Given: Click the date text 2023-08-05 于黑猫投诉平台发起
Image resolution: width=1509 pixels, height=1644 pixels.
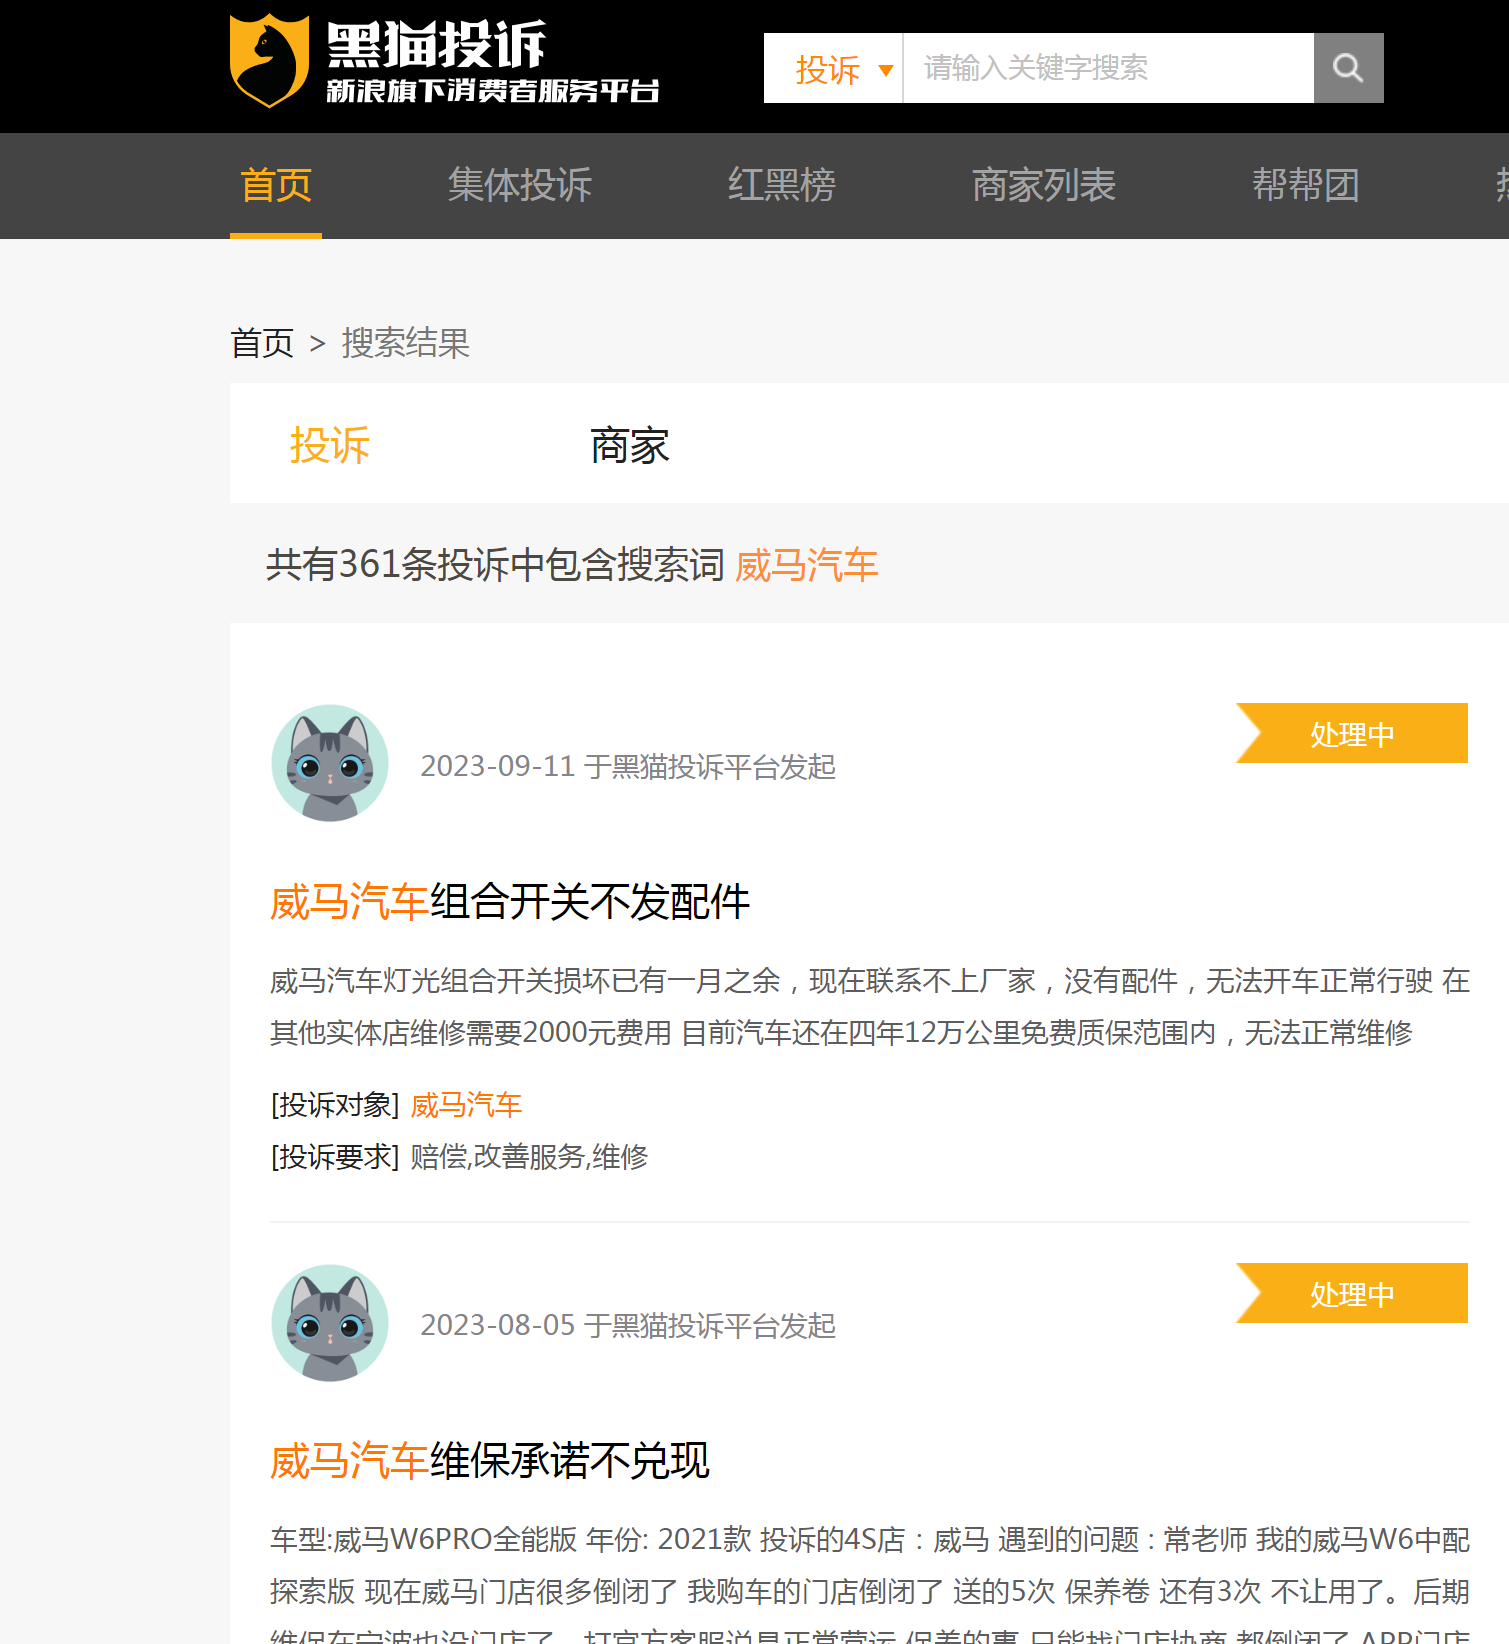Looking at the screenshot, I should point(628,1325).
